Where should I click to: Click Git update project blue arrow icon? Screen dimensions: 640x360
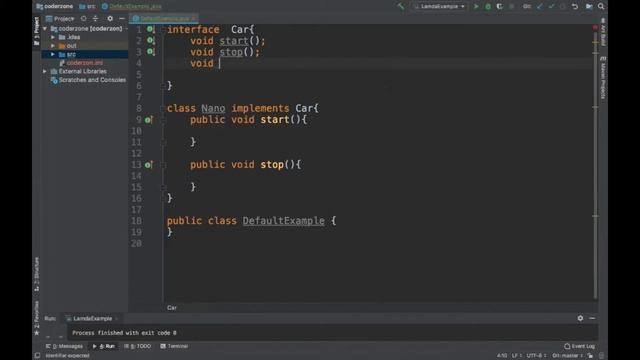tap(540, 7)
